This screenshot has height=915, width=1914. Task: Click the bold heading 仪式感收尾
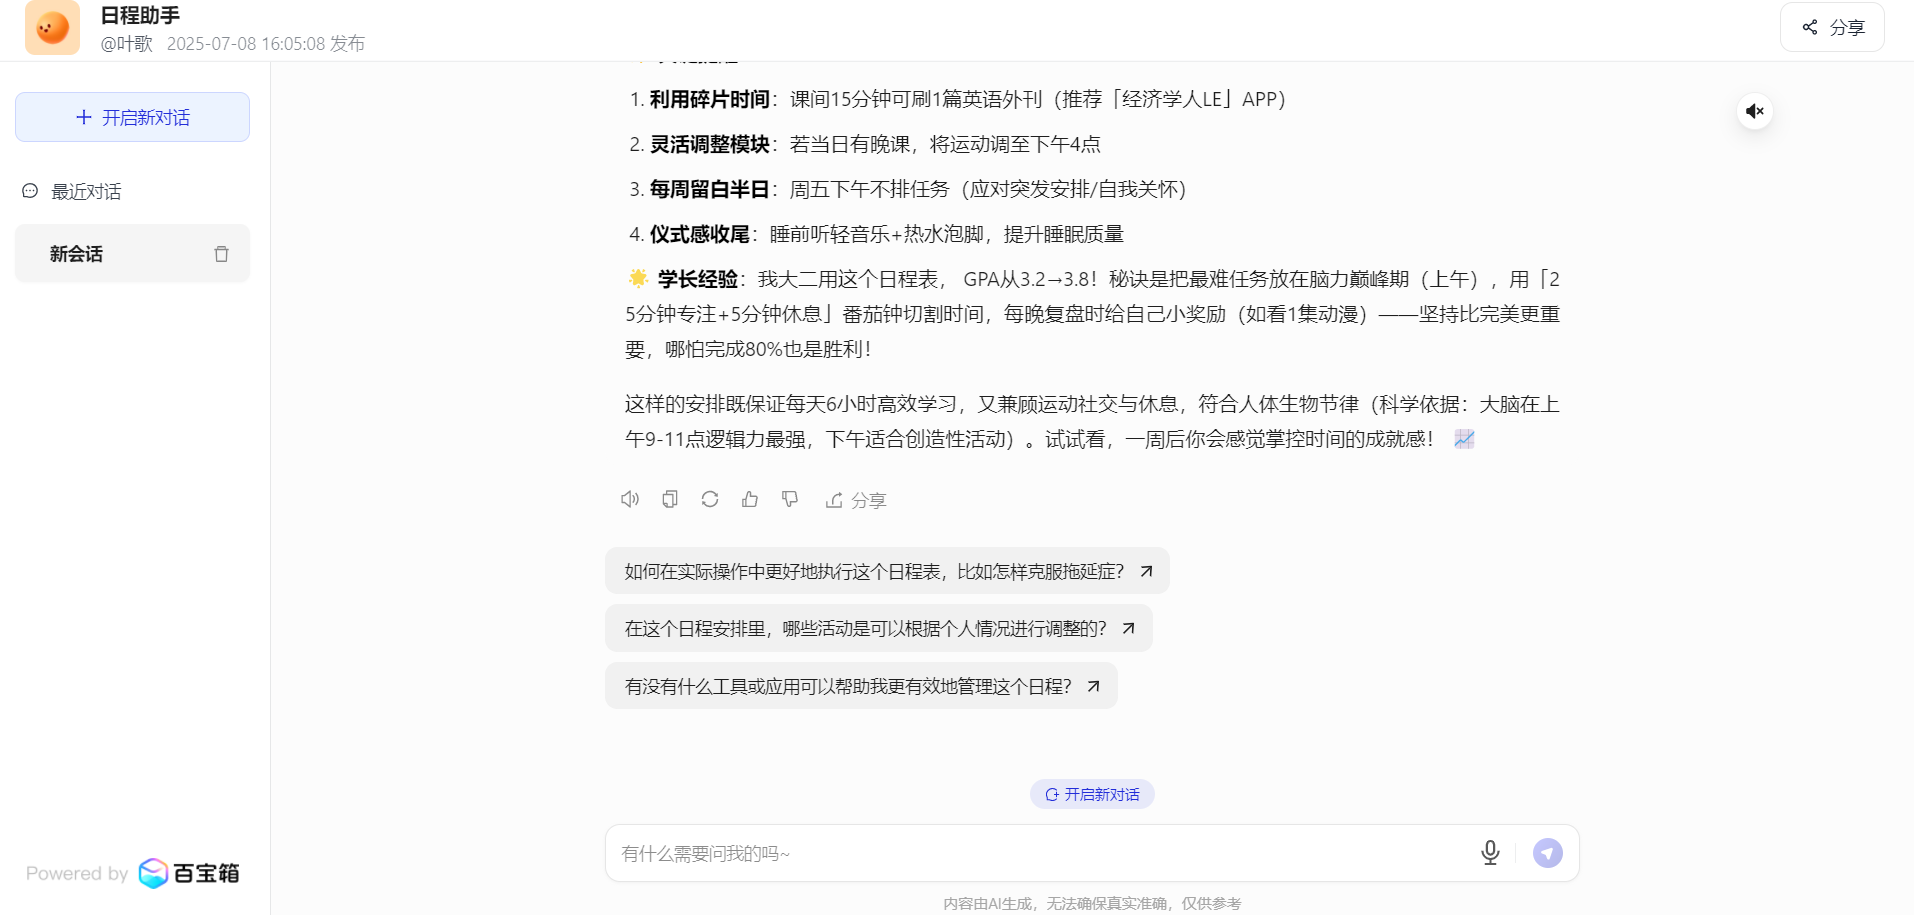pos(700,234)
